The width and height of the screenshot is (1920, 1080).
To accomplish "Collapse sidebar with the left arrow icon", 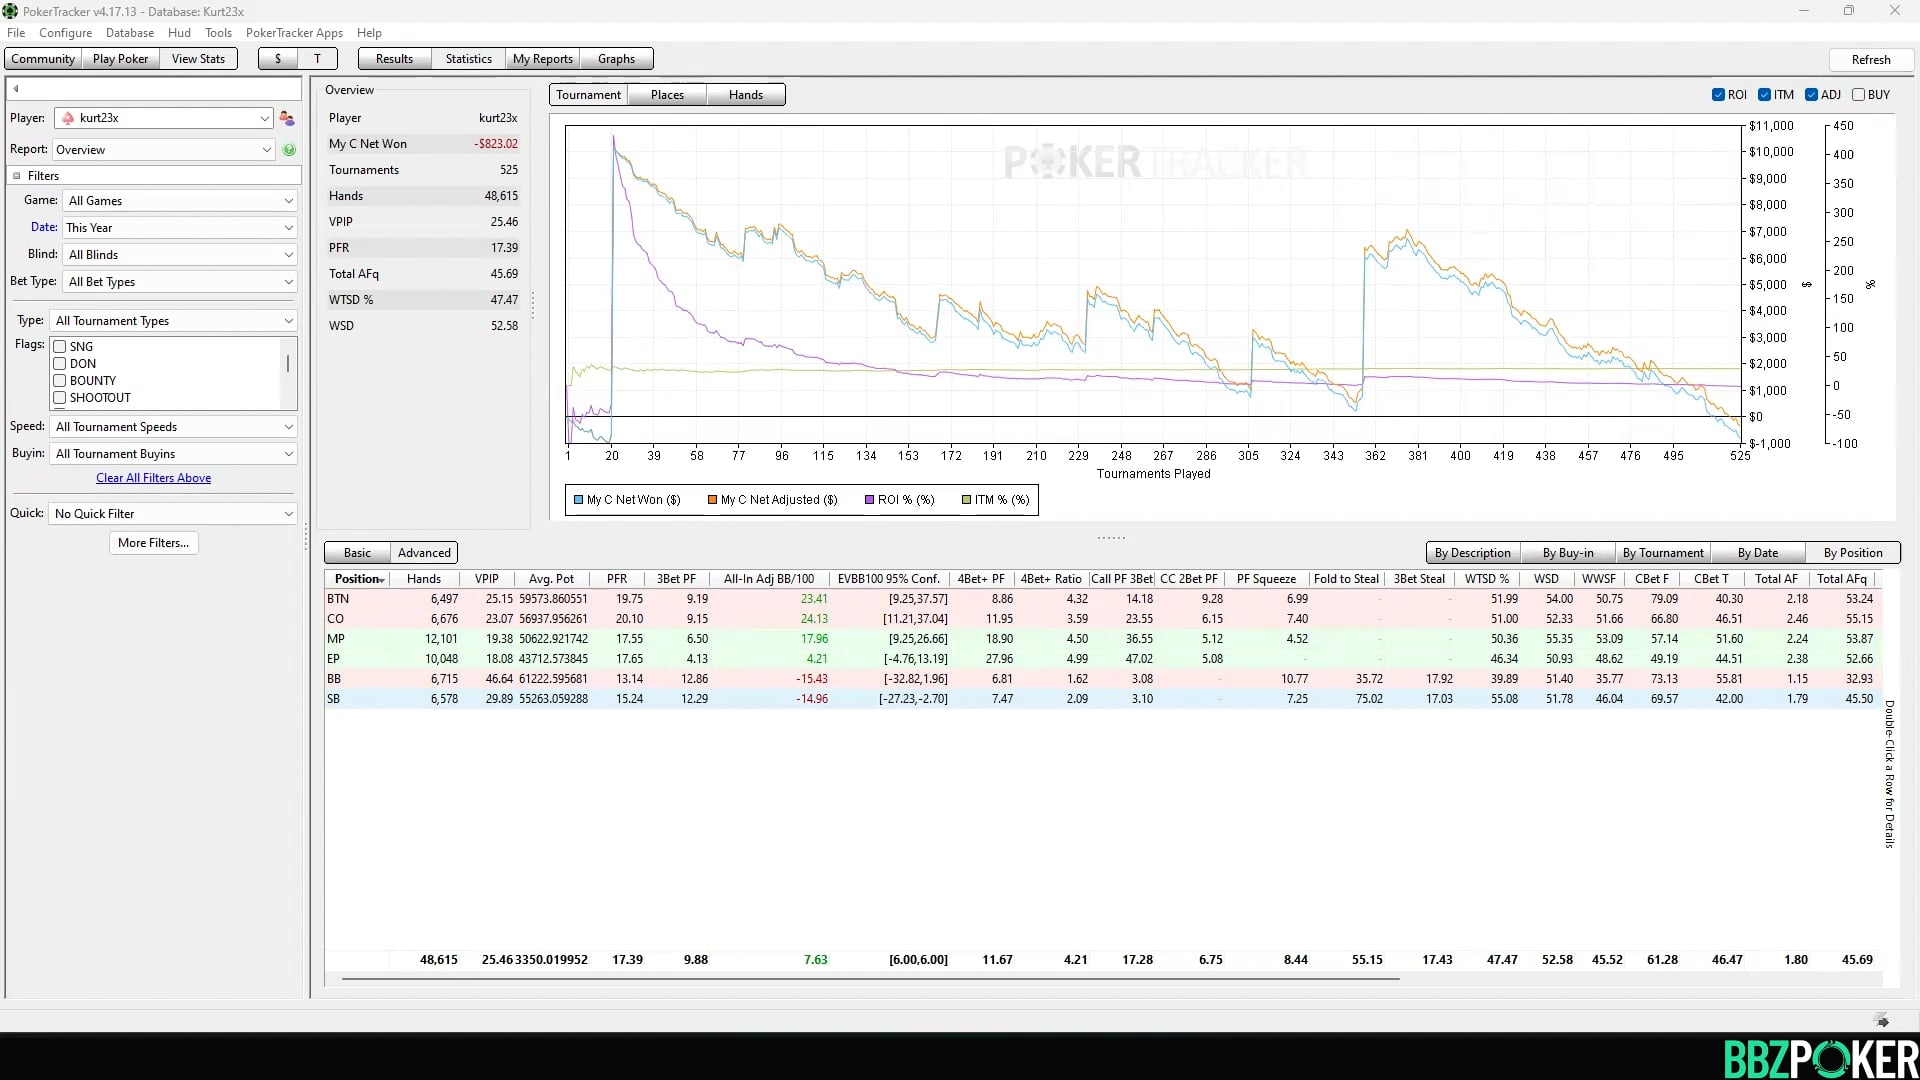I will click(x=16, y=89).
